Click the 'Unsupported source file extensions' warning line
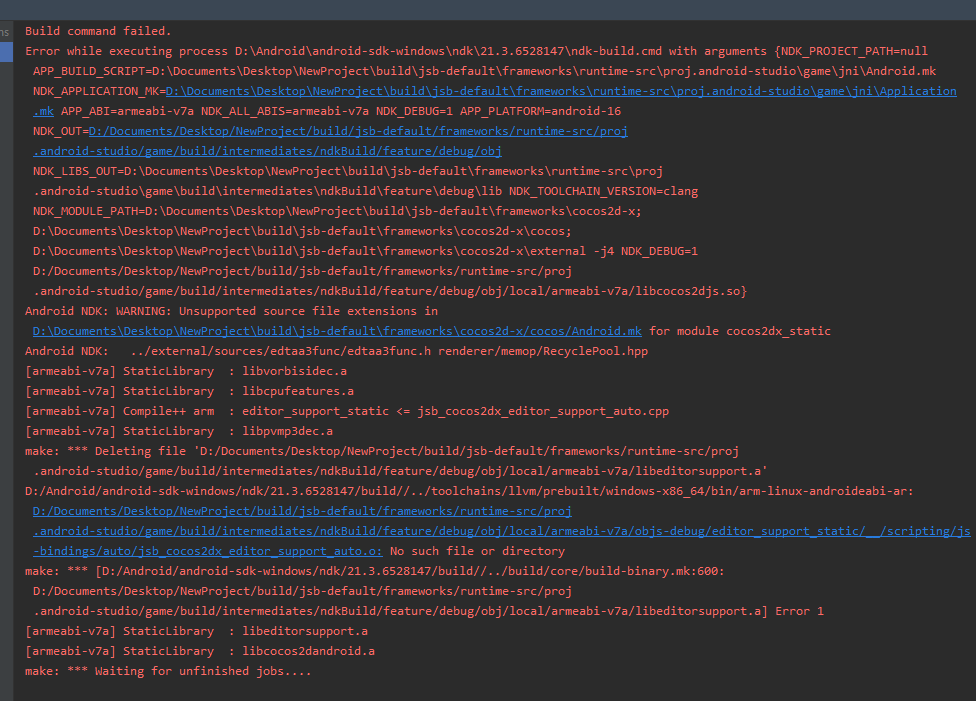976x701 pixels. (x=231, y=311)
